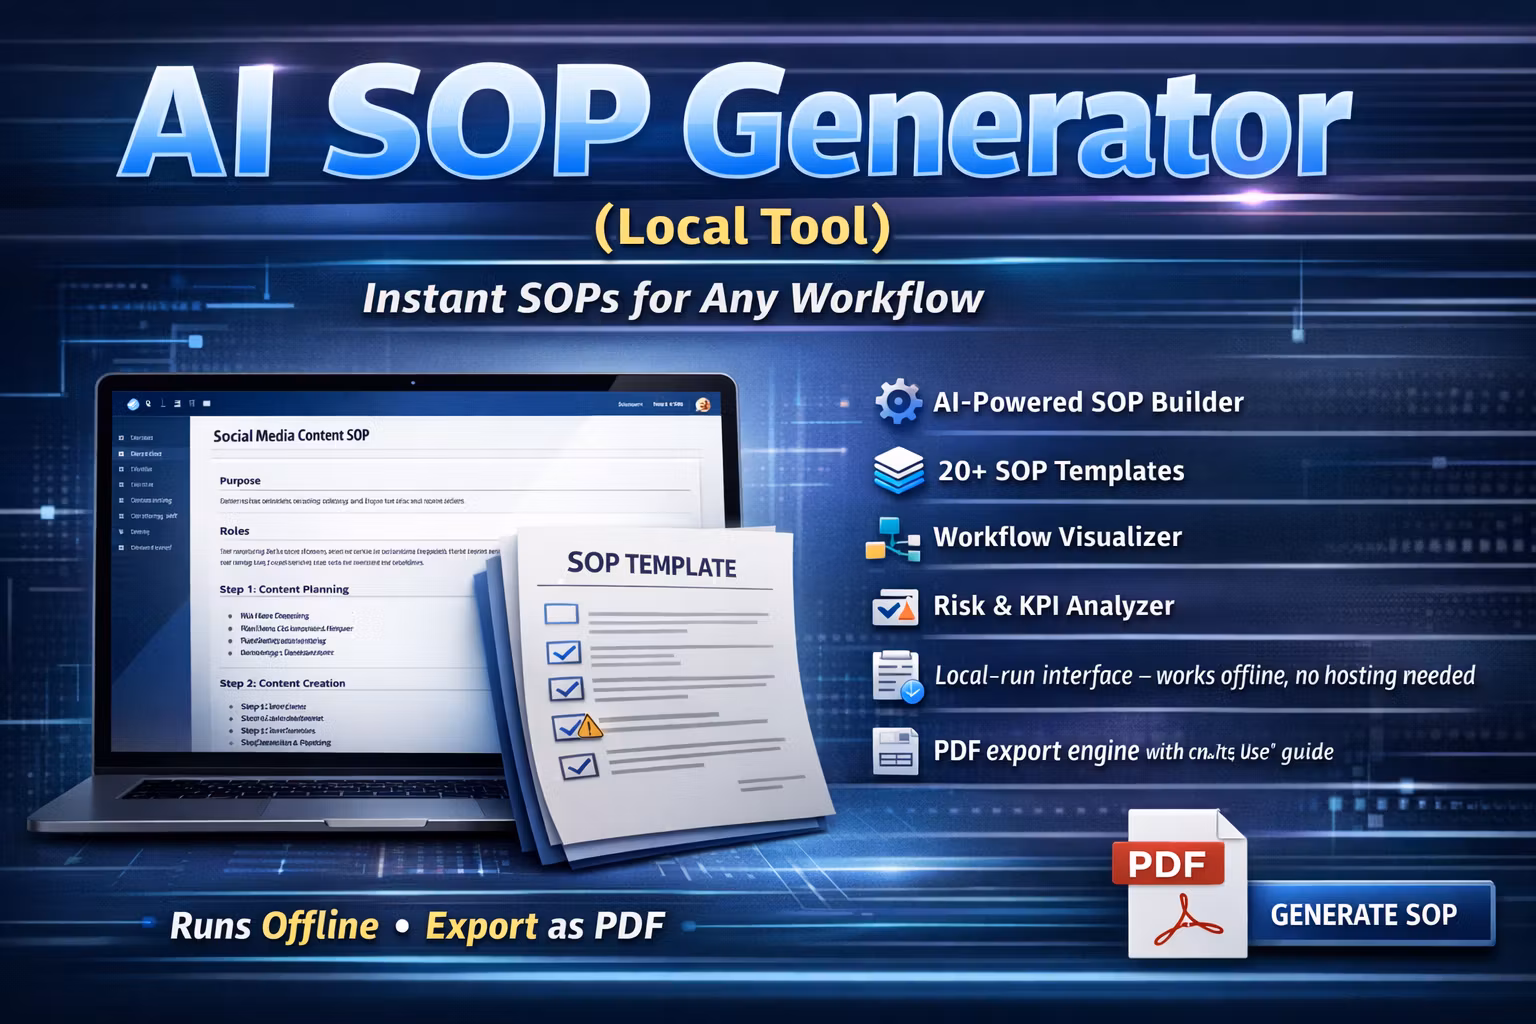Click the Export as PDF text
The image size is (1536, 1024).
click(x=544, y=926)
